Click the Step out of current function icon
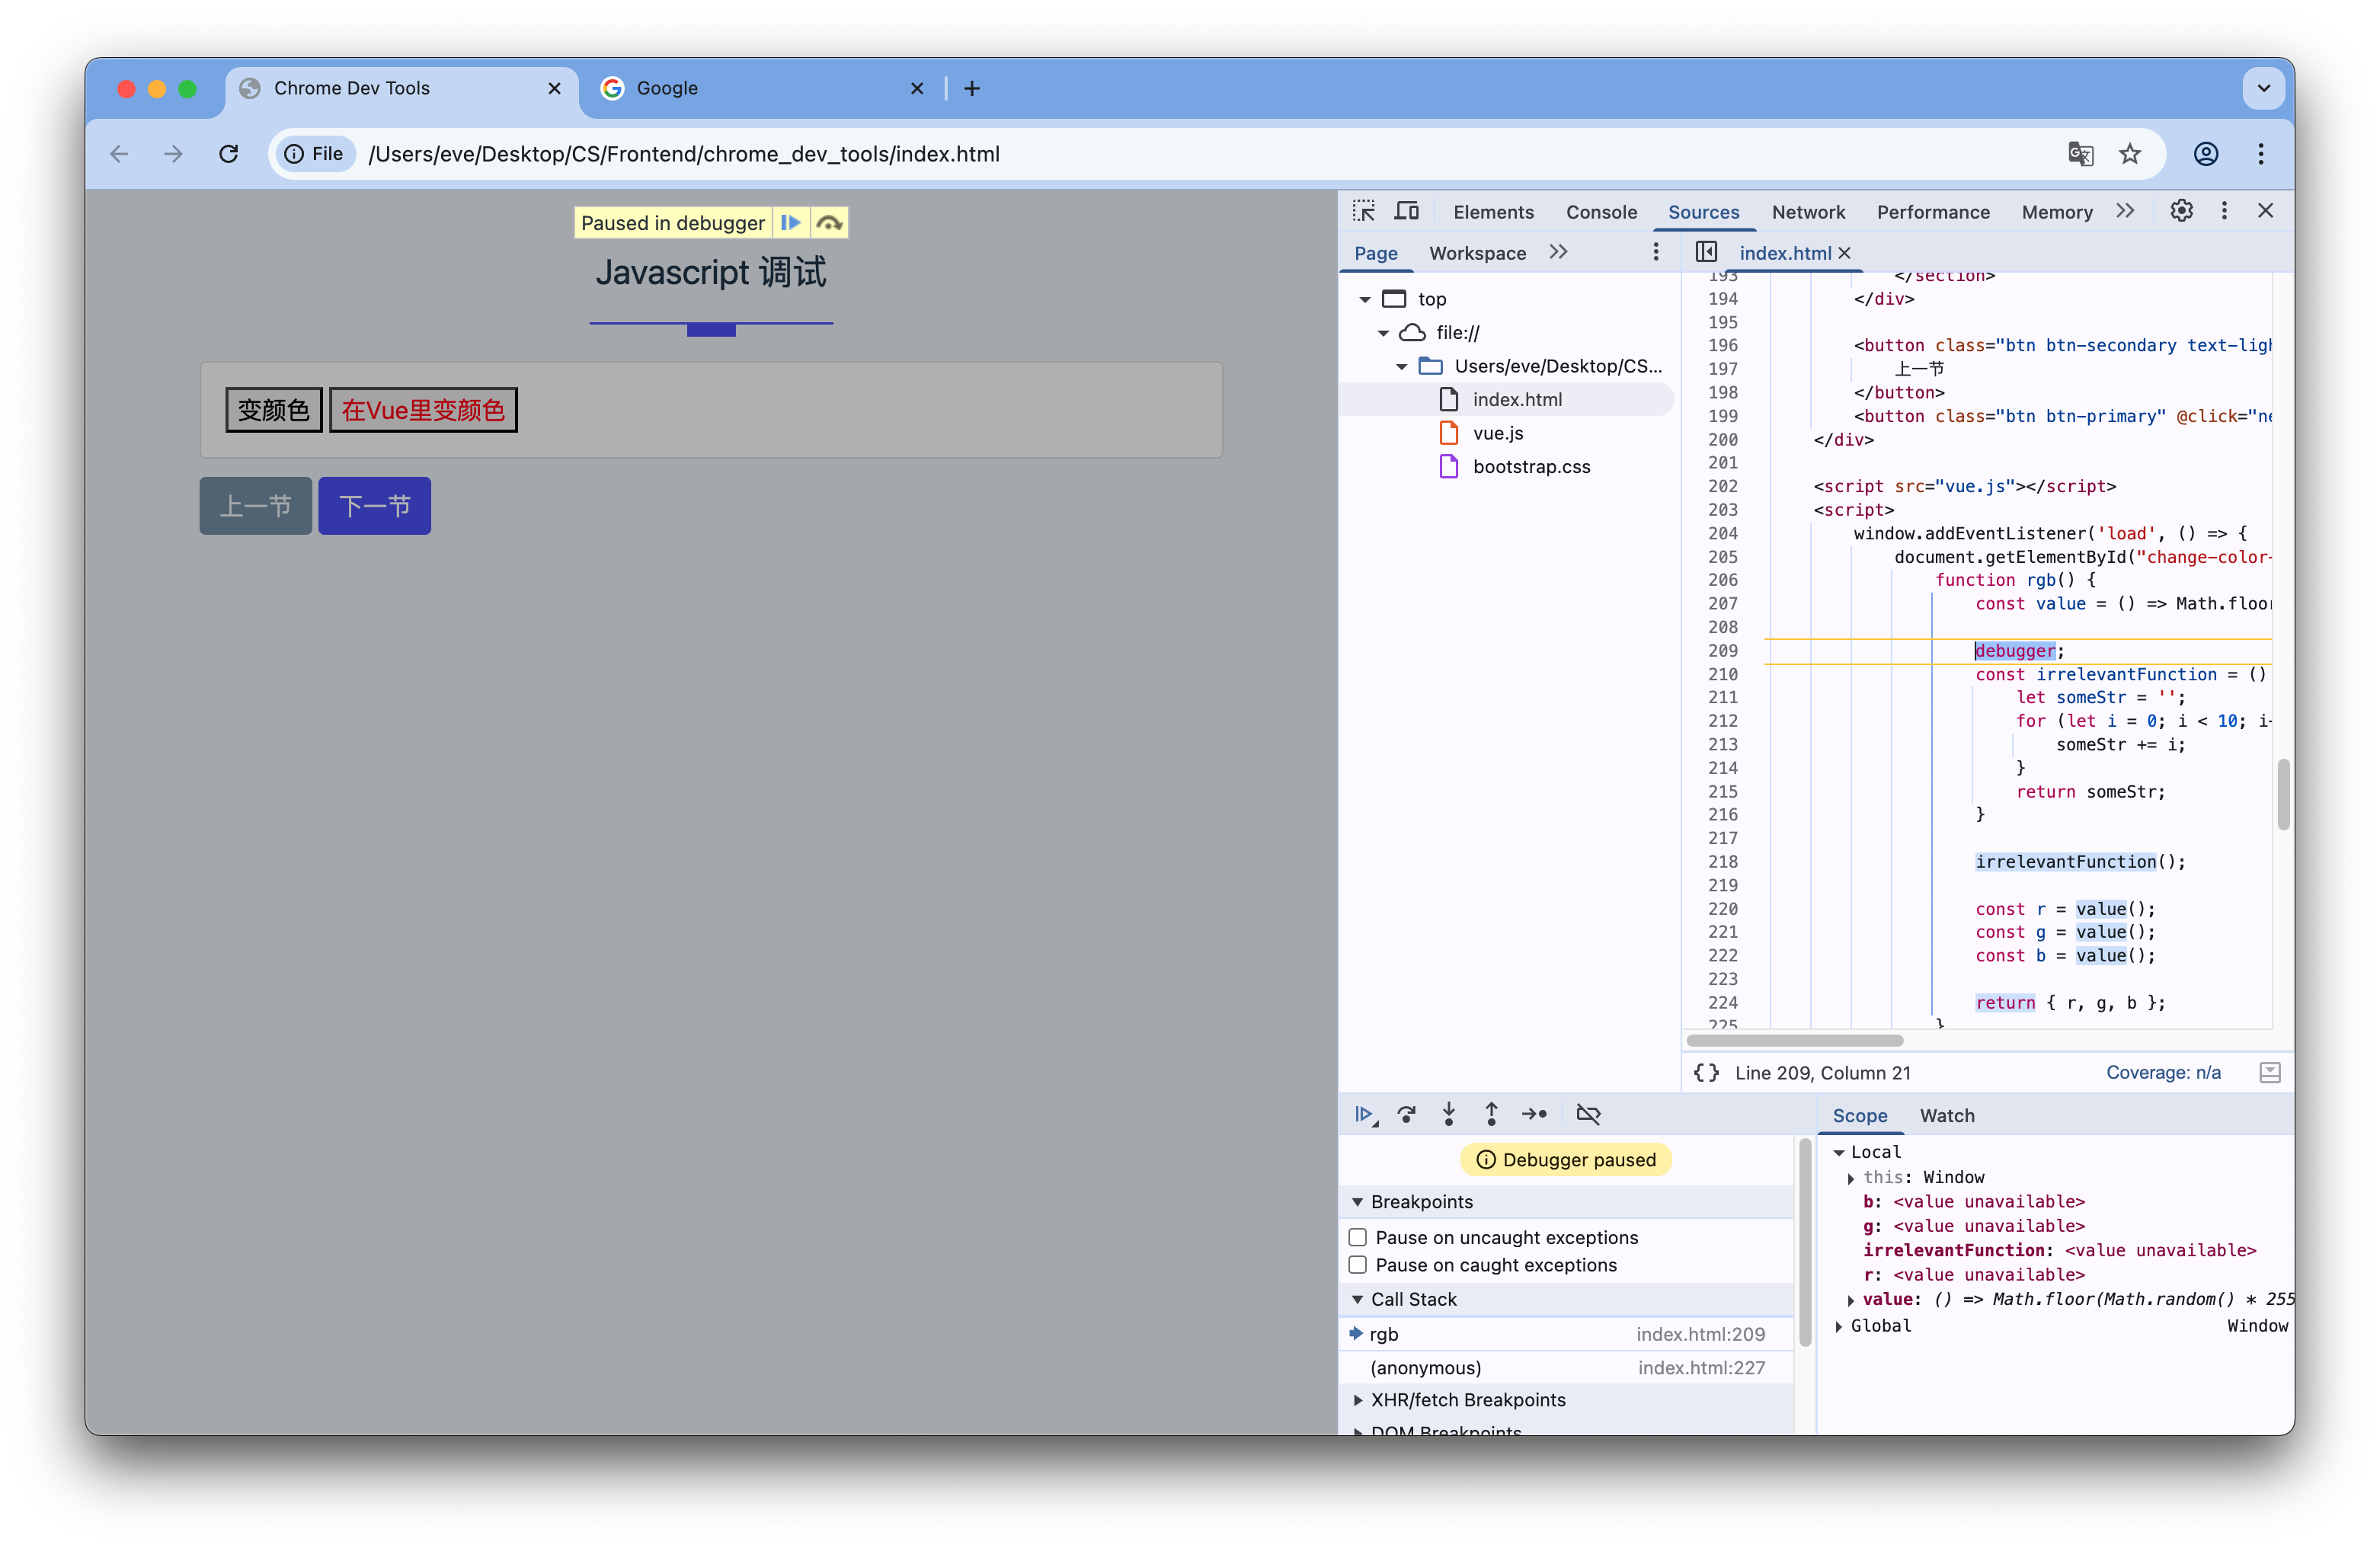Viewport: 2380px width, 1548px height. (1491, 1113)
